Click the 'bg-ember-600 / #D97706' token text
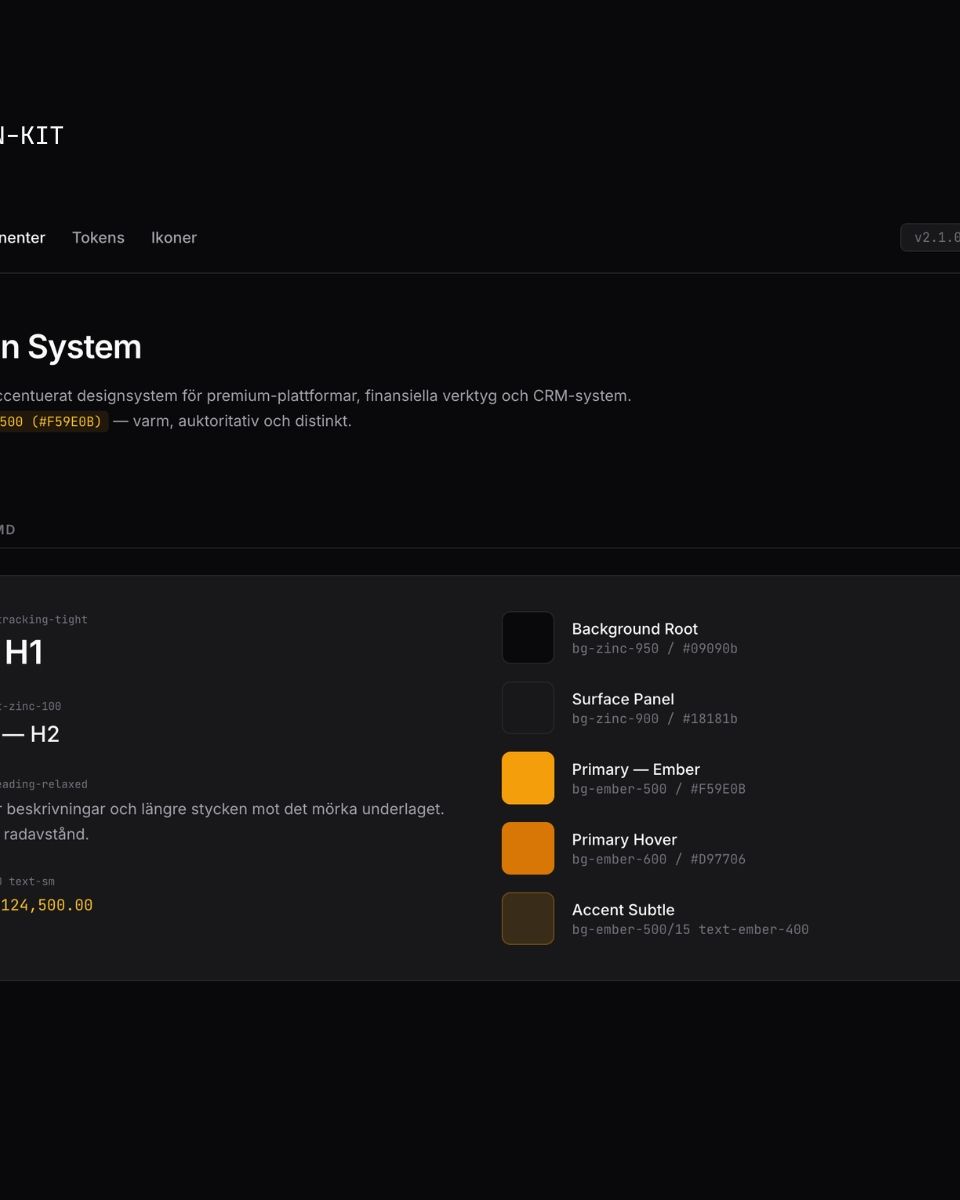 pyautogui.click(x=659, y=859)
